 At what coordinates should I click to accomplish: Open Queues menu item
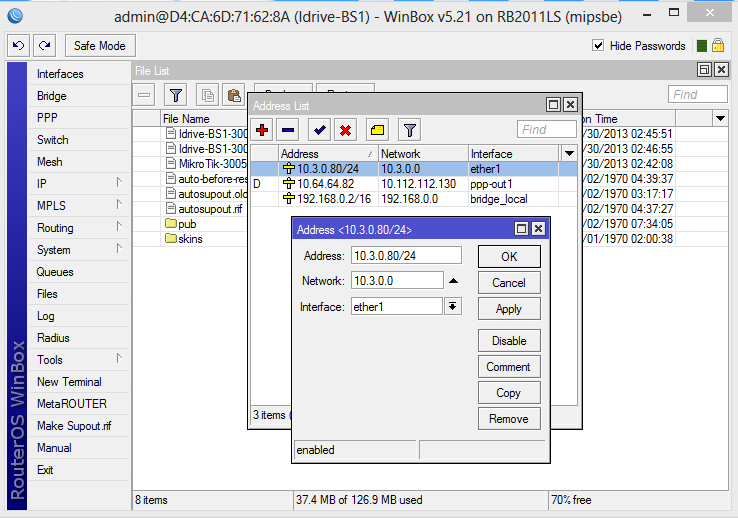pos(79,272)
